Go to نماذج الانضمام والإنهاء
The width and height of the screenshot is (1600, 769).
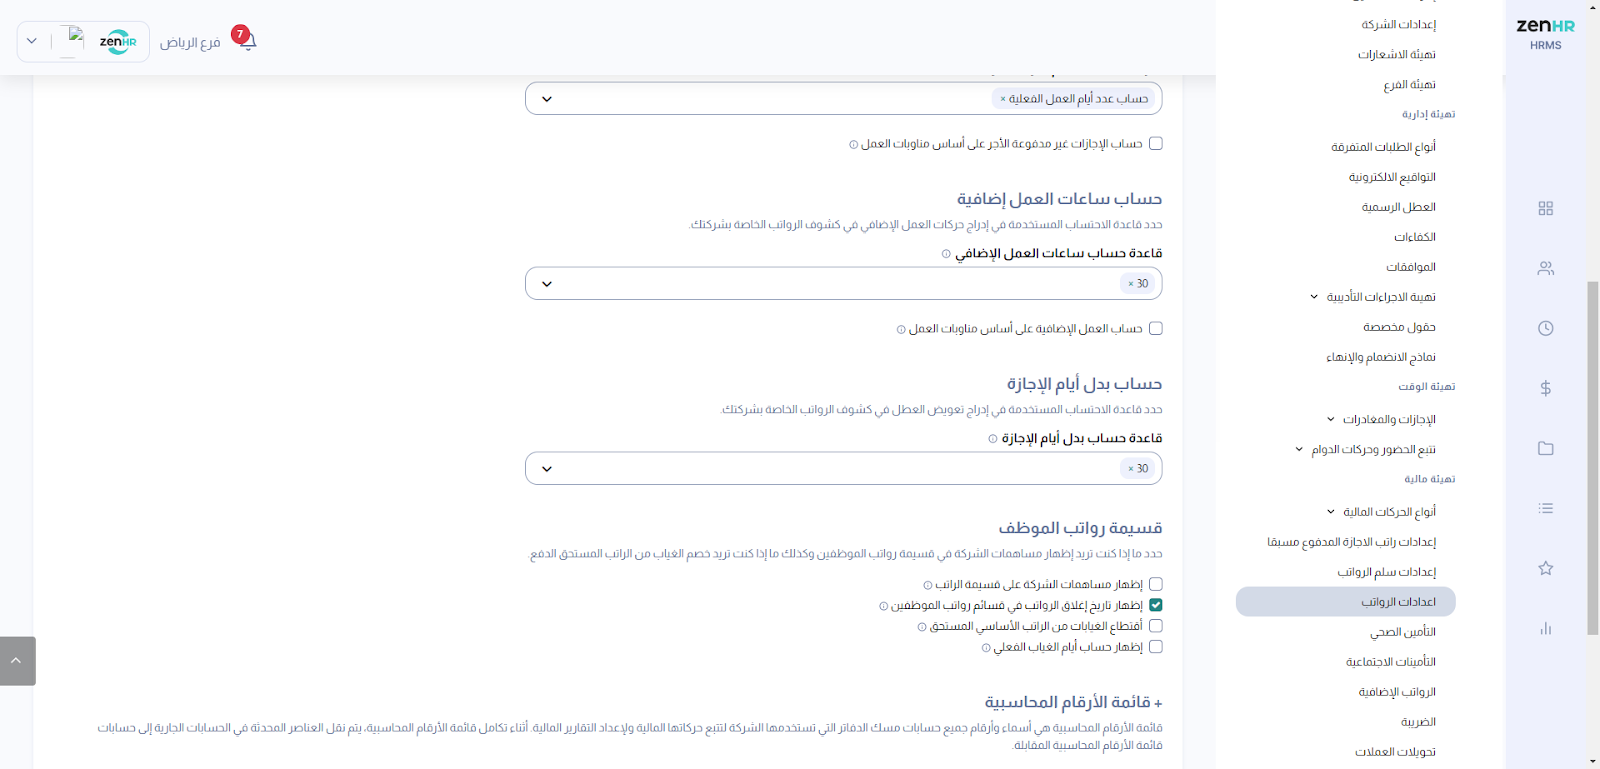1381,357
